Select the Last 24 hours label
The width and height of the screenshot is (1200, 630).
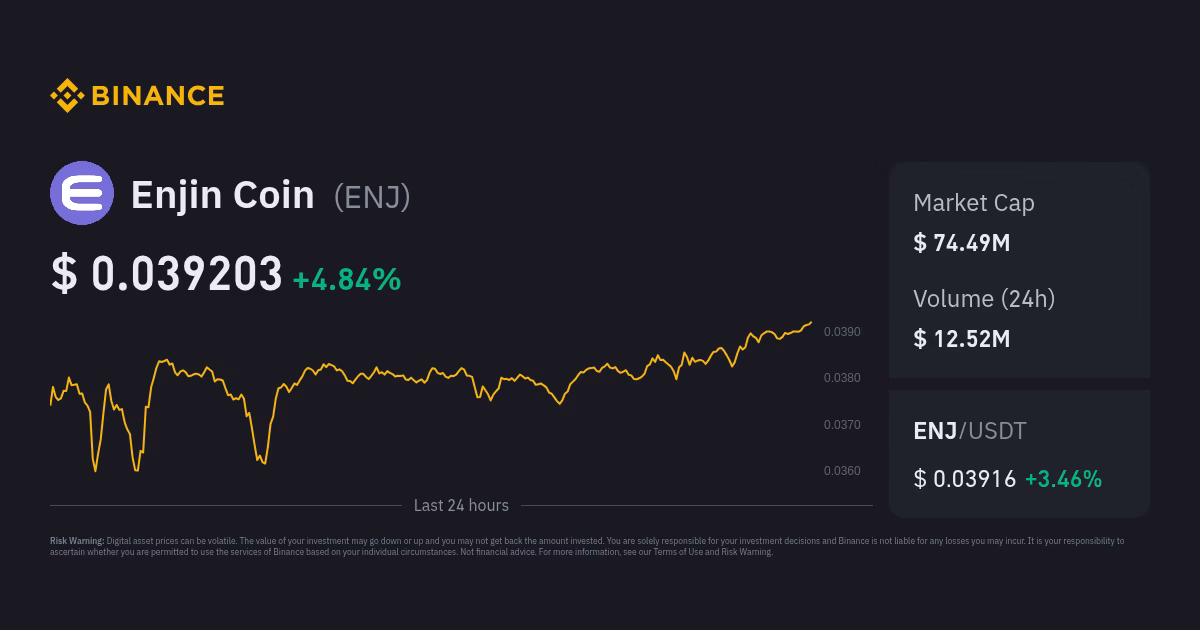coord(461,505)
